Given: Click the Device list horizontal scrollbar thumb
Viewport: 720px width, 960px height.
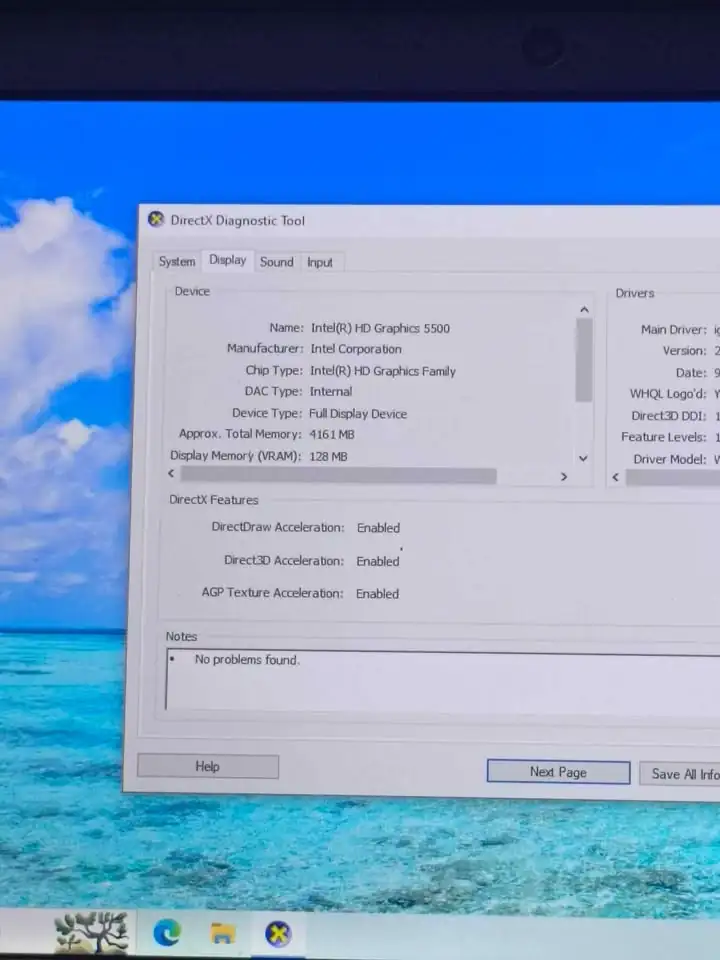Looking at the screenshot, I should pos(339,475).
